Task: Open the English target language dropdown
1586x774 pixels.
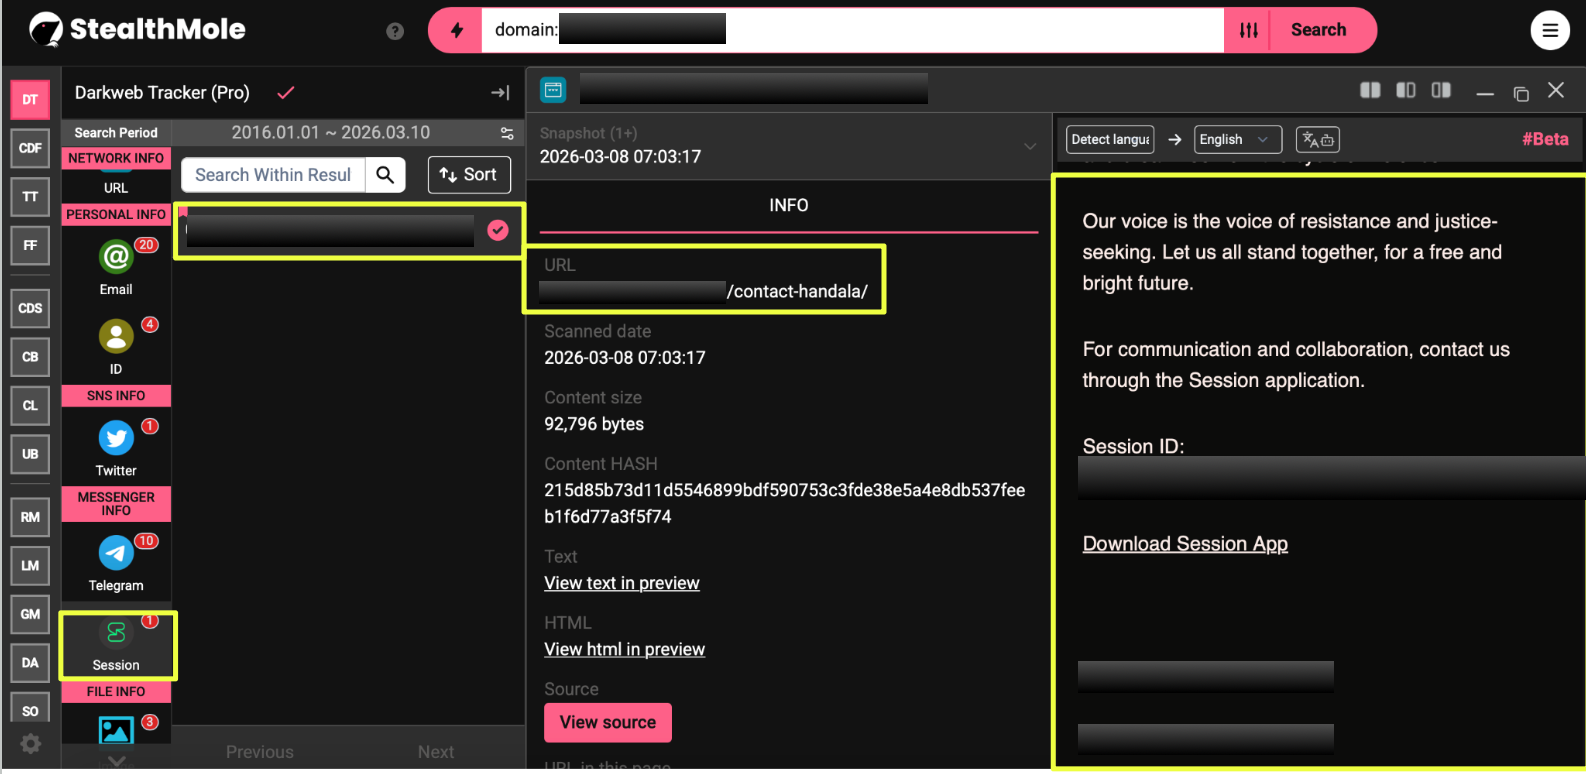Action: [1236, 140]
